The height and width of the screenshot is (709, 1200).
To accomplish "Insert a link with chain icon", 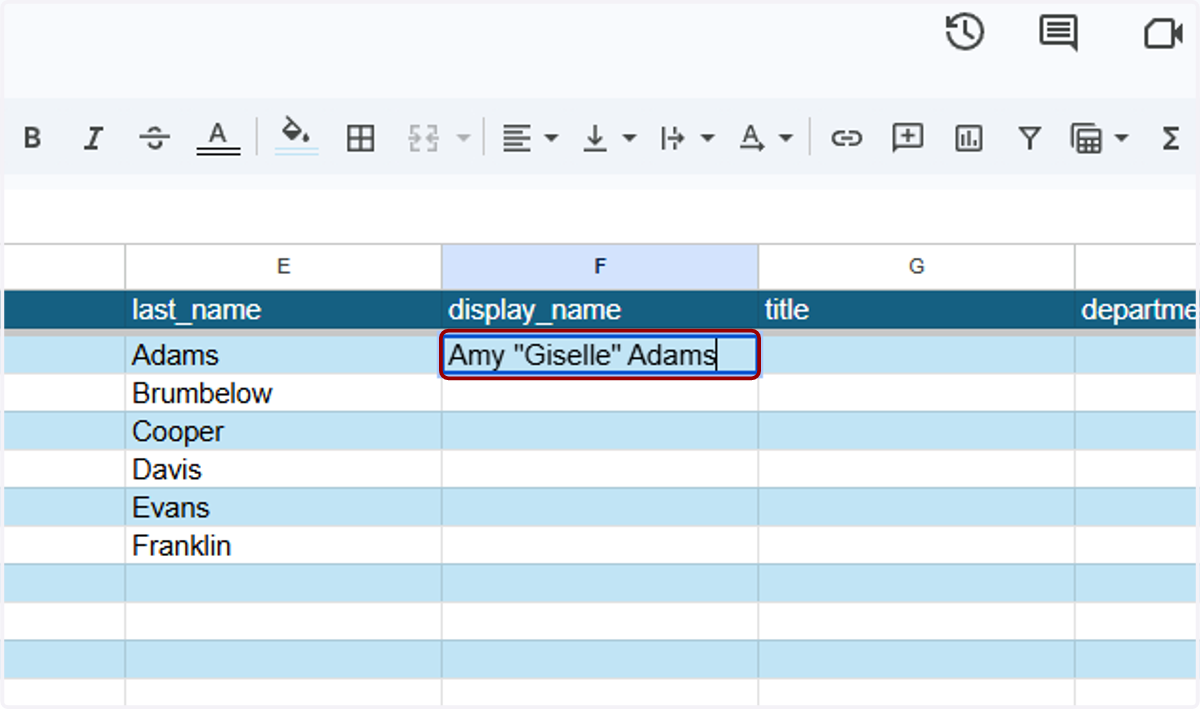I will (x=846, y=138).
